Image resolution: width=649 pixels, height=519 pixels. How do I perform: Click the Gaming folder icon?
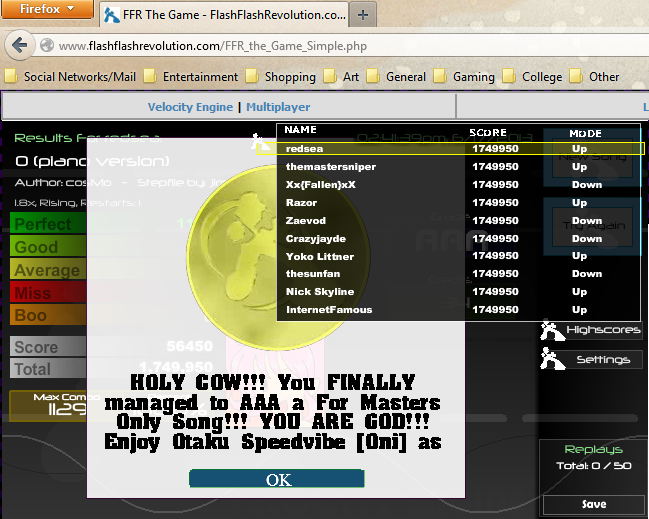coord(440,76)
